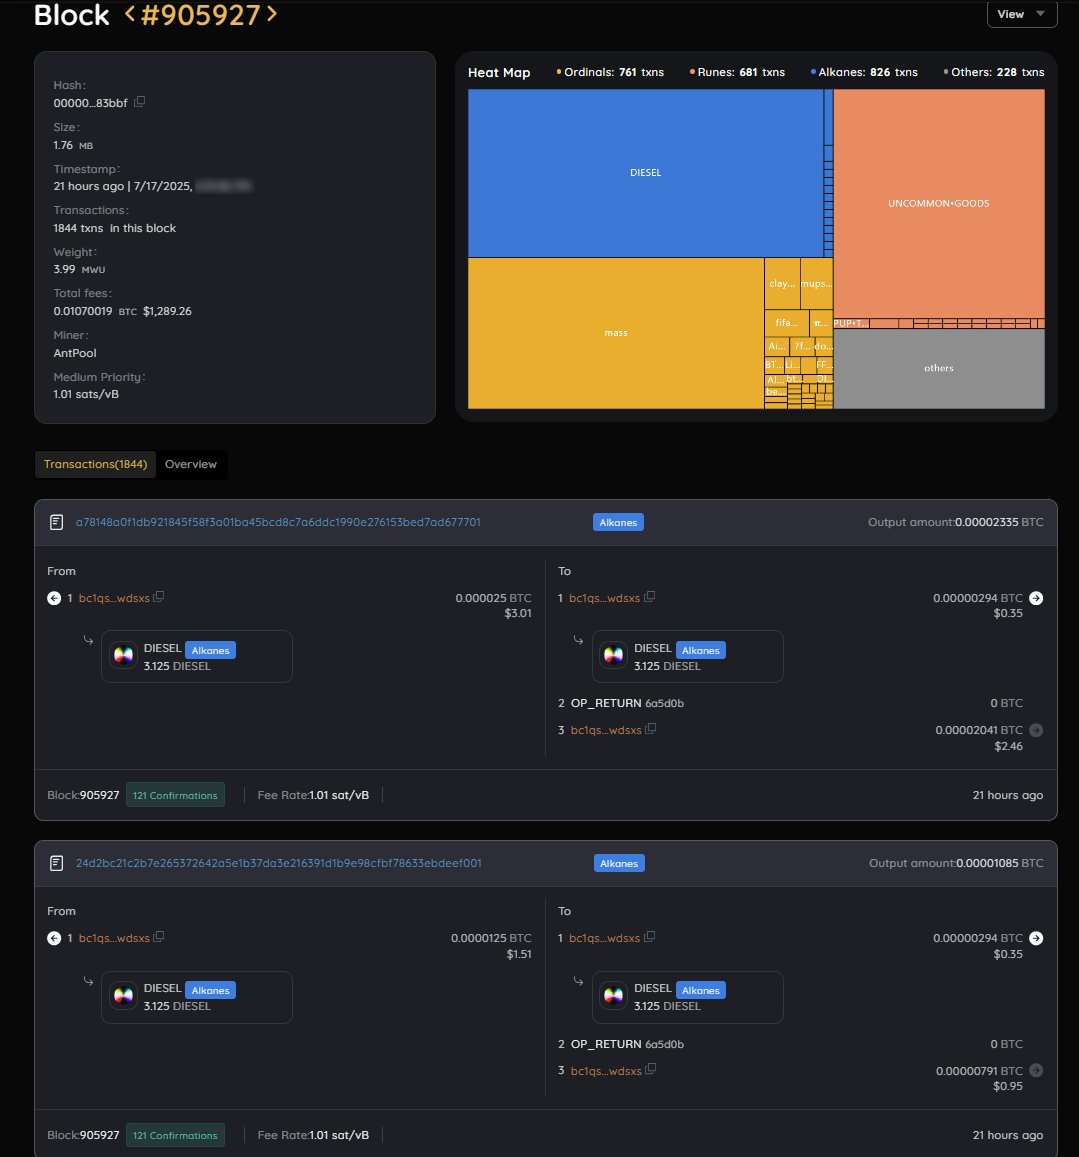Click 121 Confirmations badge in second transaction
This screenshot has height=1157, width=1079.
tap(176, 1136)
